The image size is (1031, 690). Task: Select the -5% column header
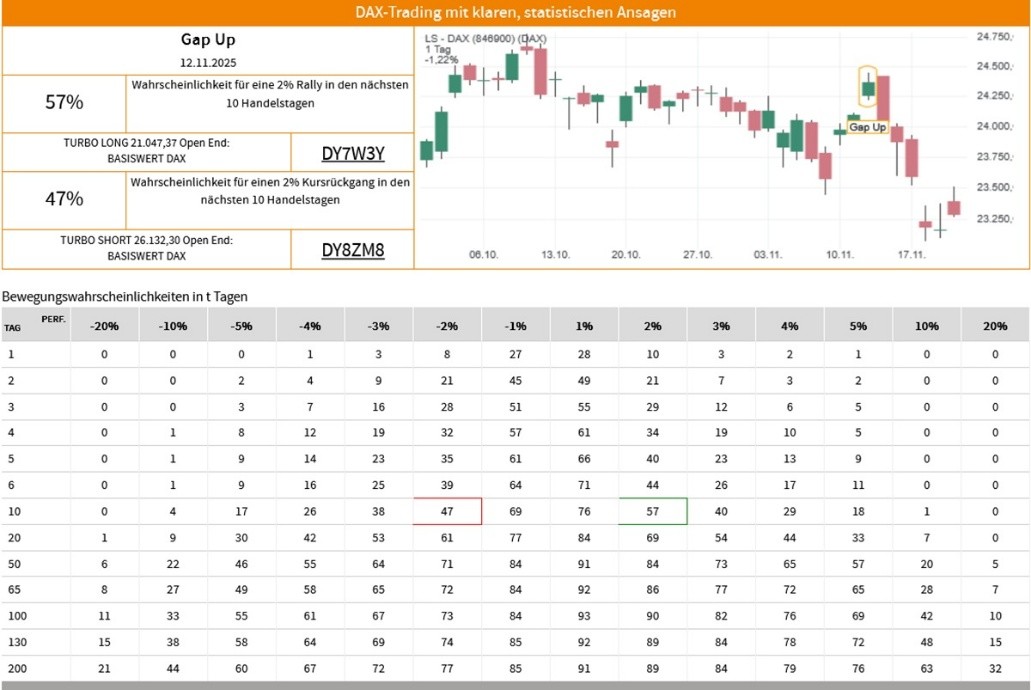click(x=242, y=326)
